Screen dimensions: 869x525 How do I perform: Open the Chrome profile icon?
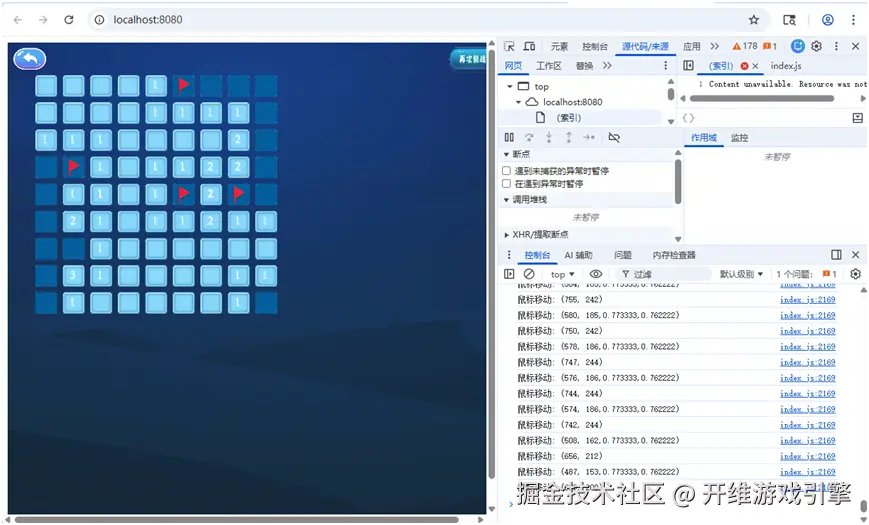point(827,20)
